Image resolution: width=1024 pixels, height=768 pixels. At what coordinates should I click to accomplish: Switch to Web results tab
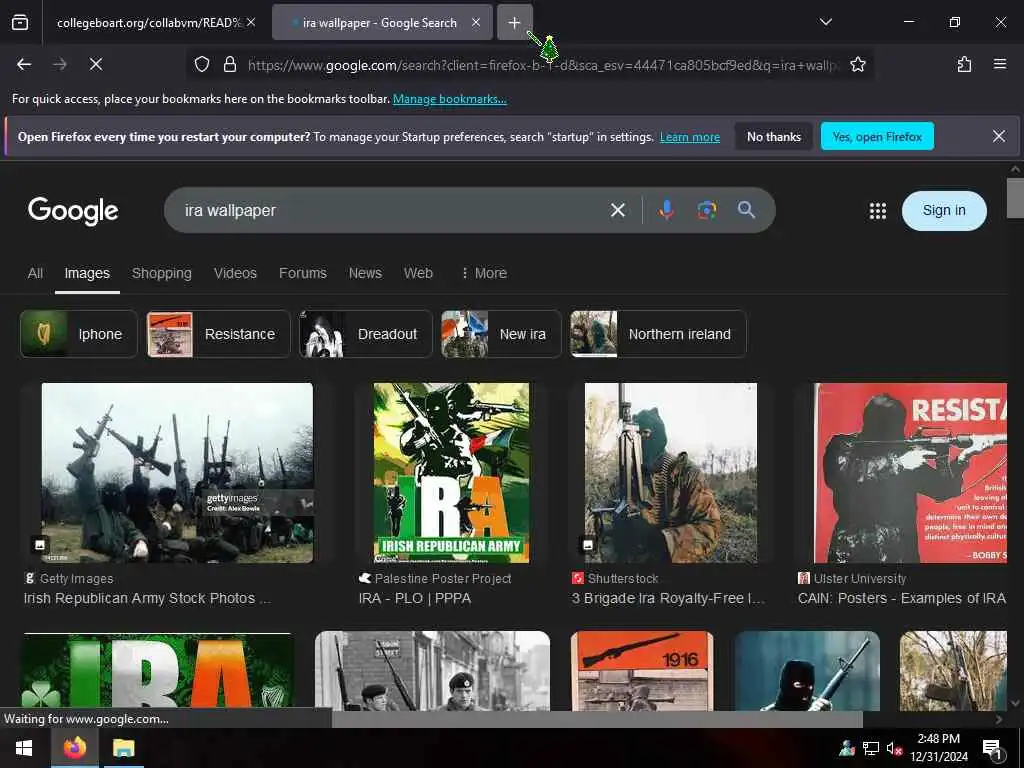(x=418, y=273)
